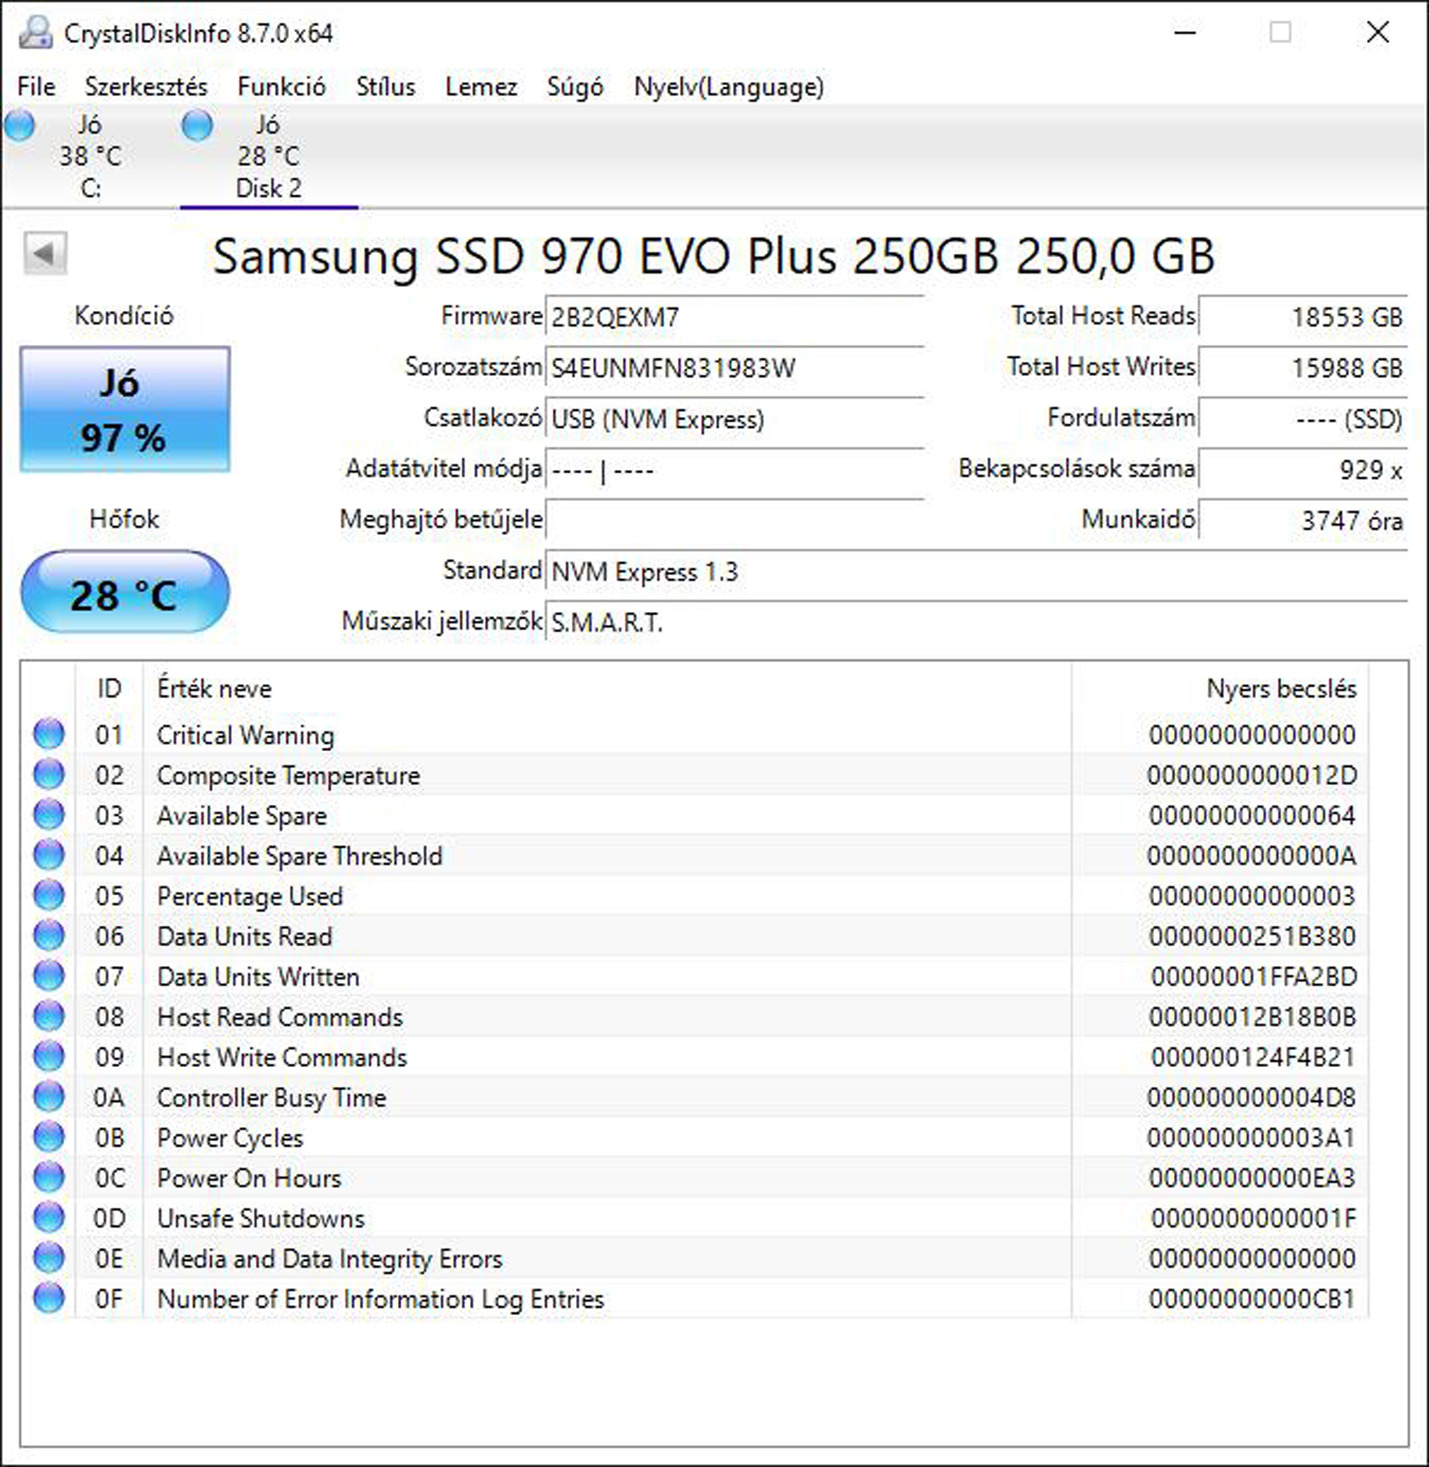
Task: Click the Érték neve column header
Action: (x=607, y=688)
